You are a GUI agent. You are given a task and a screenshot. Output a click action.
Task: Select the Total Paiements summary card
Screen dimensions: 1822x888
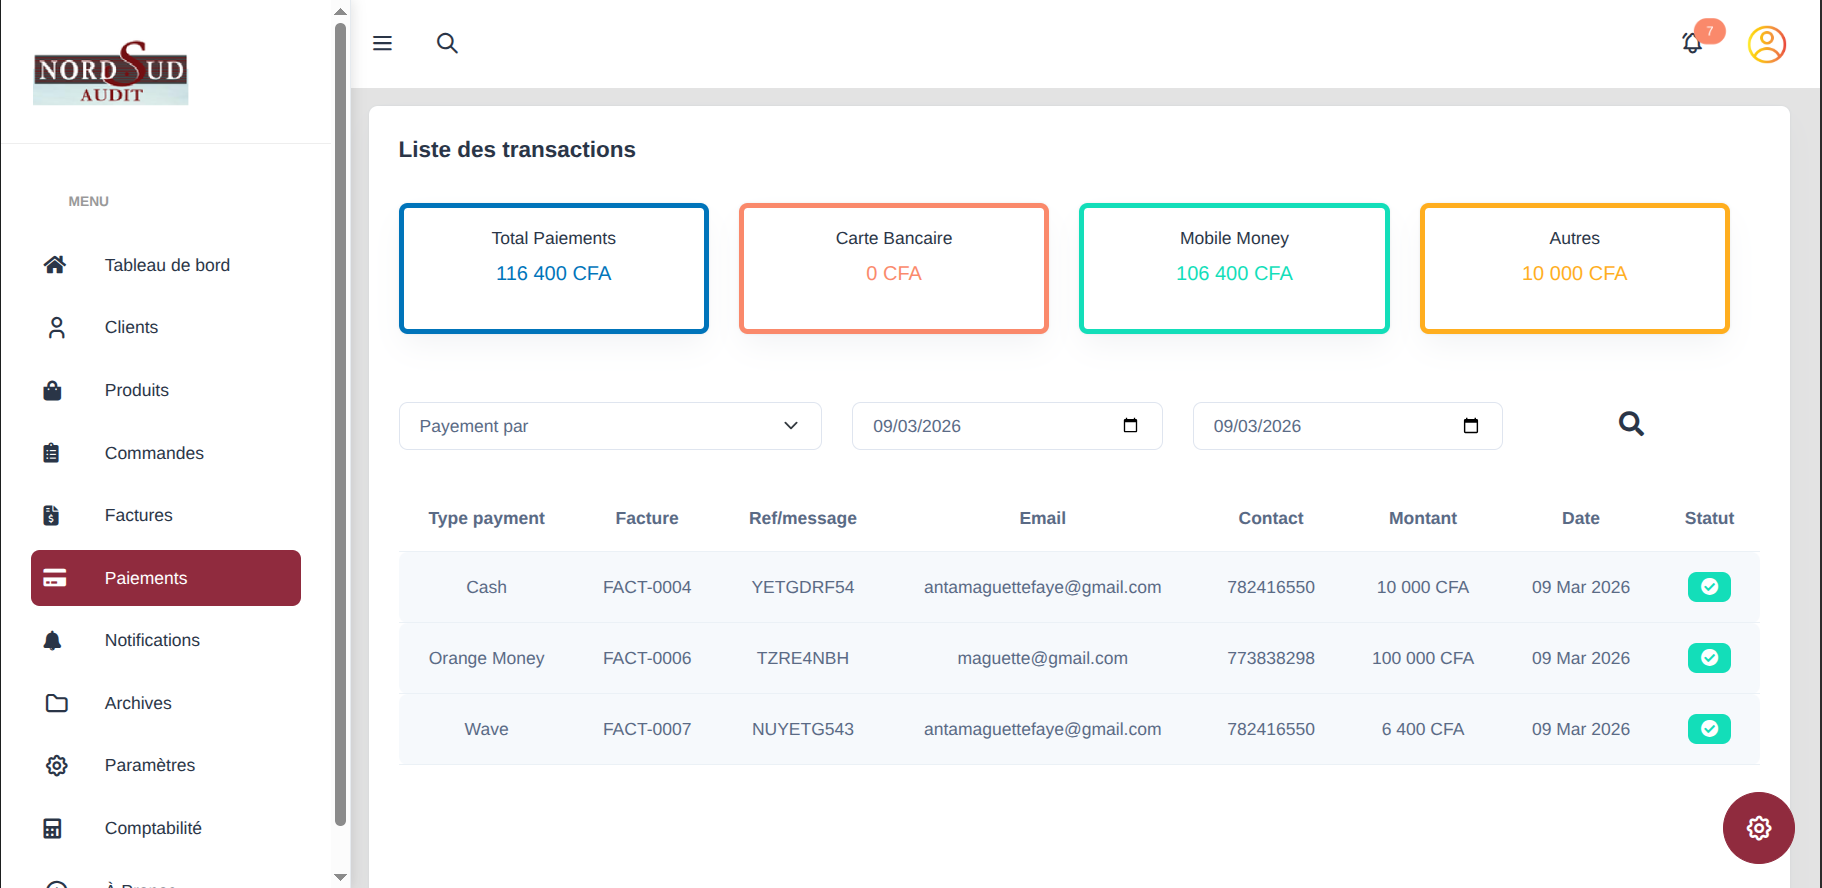(x=553, y=268)
